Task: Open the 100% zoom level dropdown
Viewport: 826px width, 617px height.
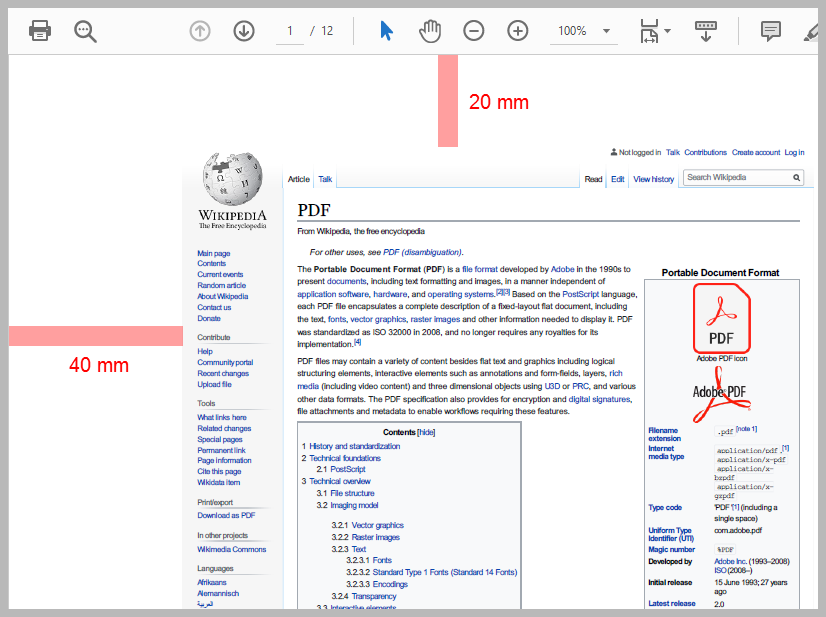Action: click(x=584, y=31)
